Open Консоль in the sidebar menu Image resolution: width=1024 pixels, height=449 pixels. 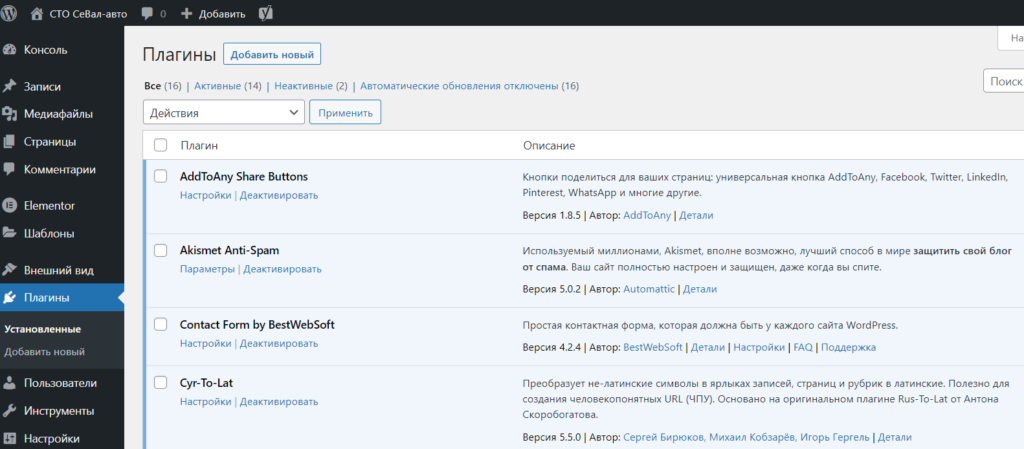pyautogui.click(x=46, y=50)
